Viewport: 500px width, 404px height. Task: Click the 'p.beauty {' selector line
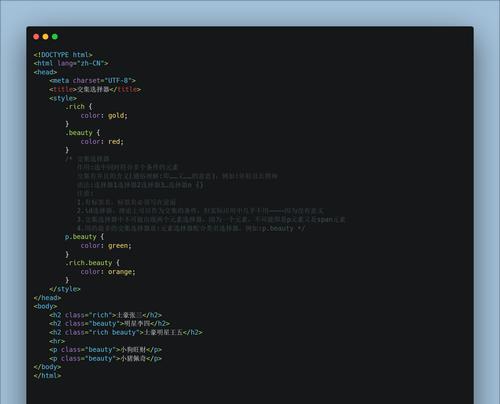click(x=84, y=237)
